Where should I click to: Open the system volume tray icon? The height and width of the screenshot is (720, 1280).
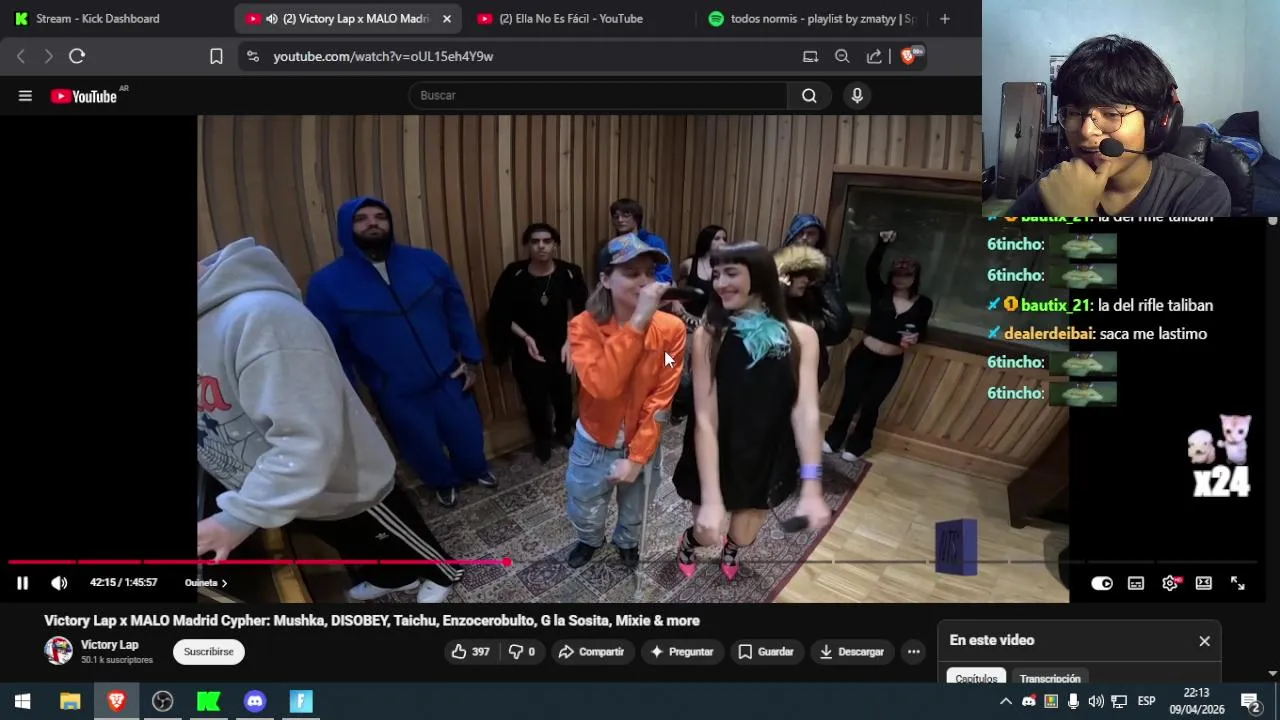[1096, 702]
